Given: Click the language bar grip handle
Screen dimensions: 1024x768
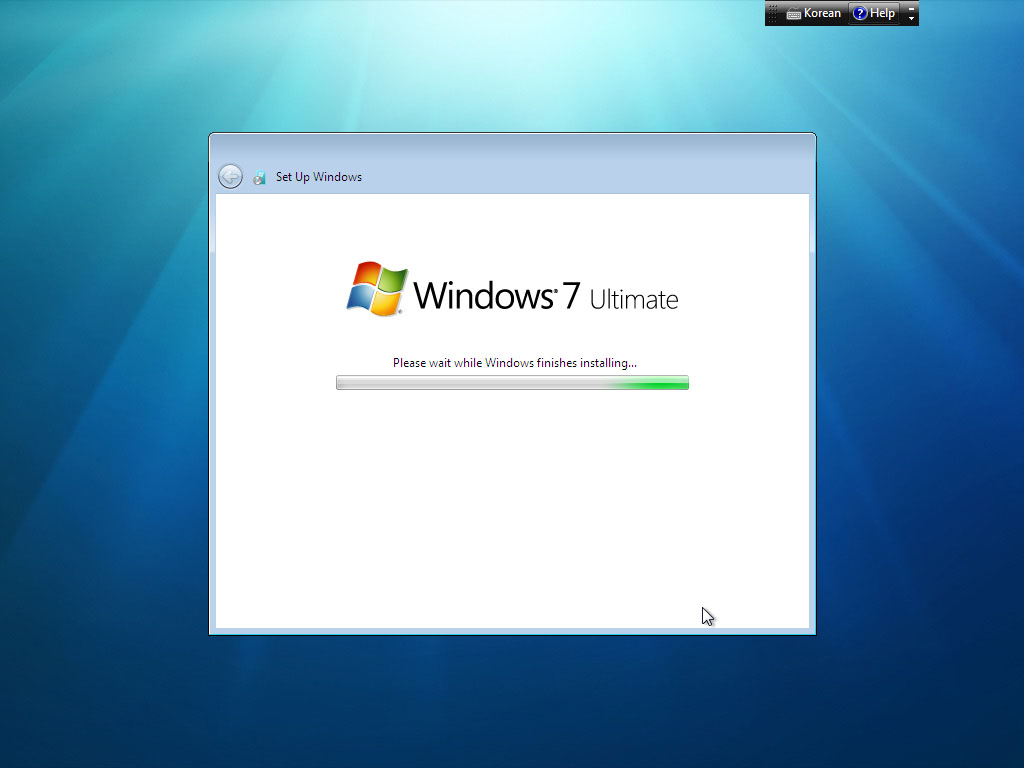Looking at the screenshot, I should point(773,13).
